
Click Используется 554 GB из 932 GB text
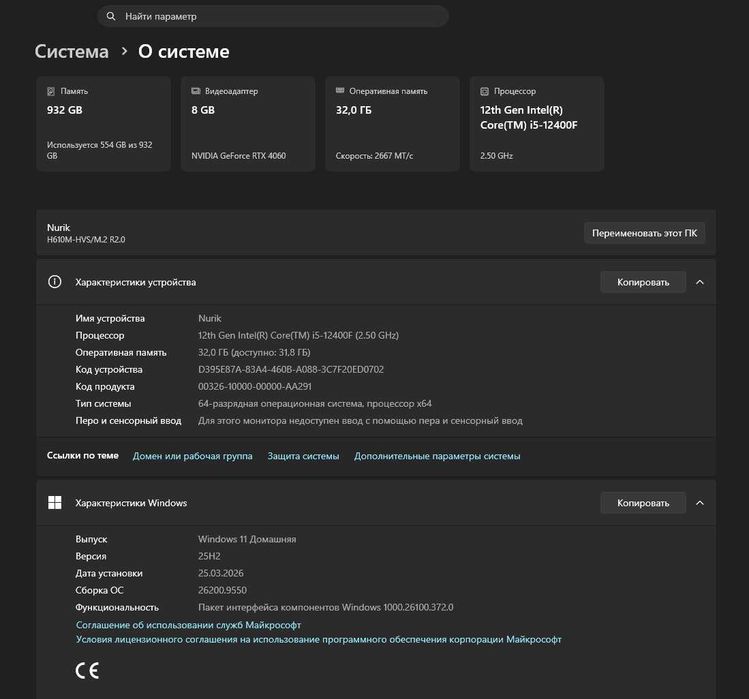(99, 150)
